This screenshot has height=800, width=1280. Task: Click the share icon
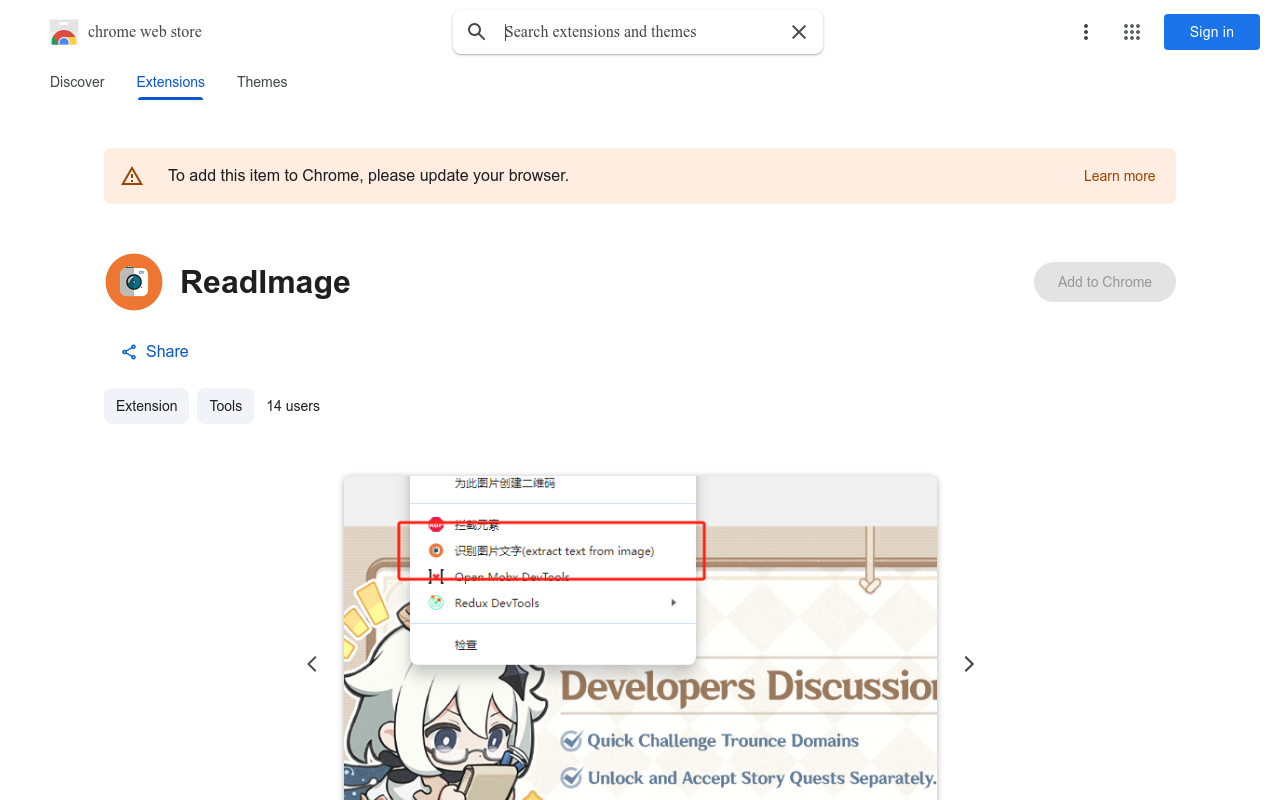[x=129, y=352]
